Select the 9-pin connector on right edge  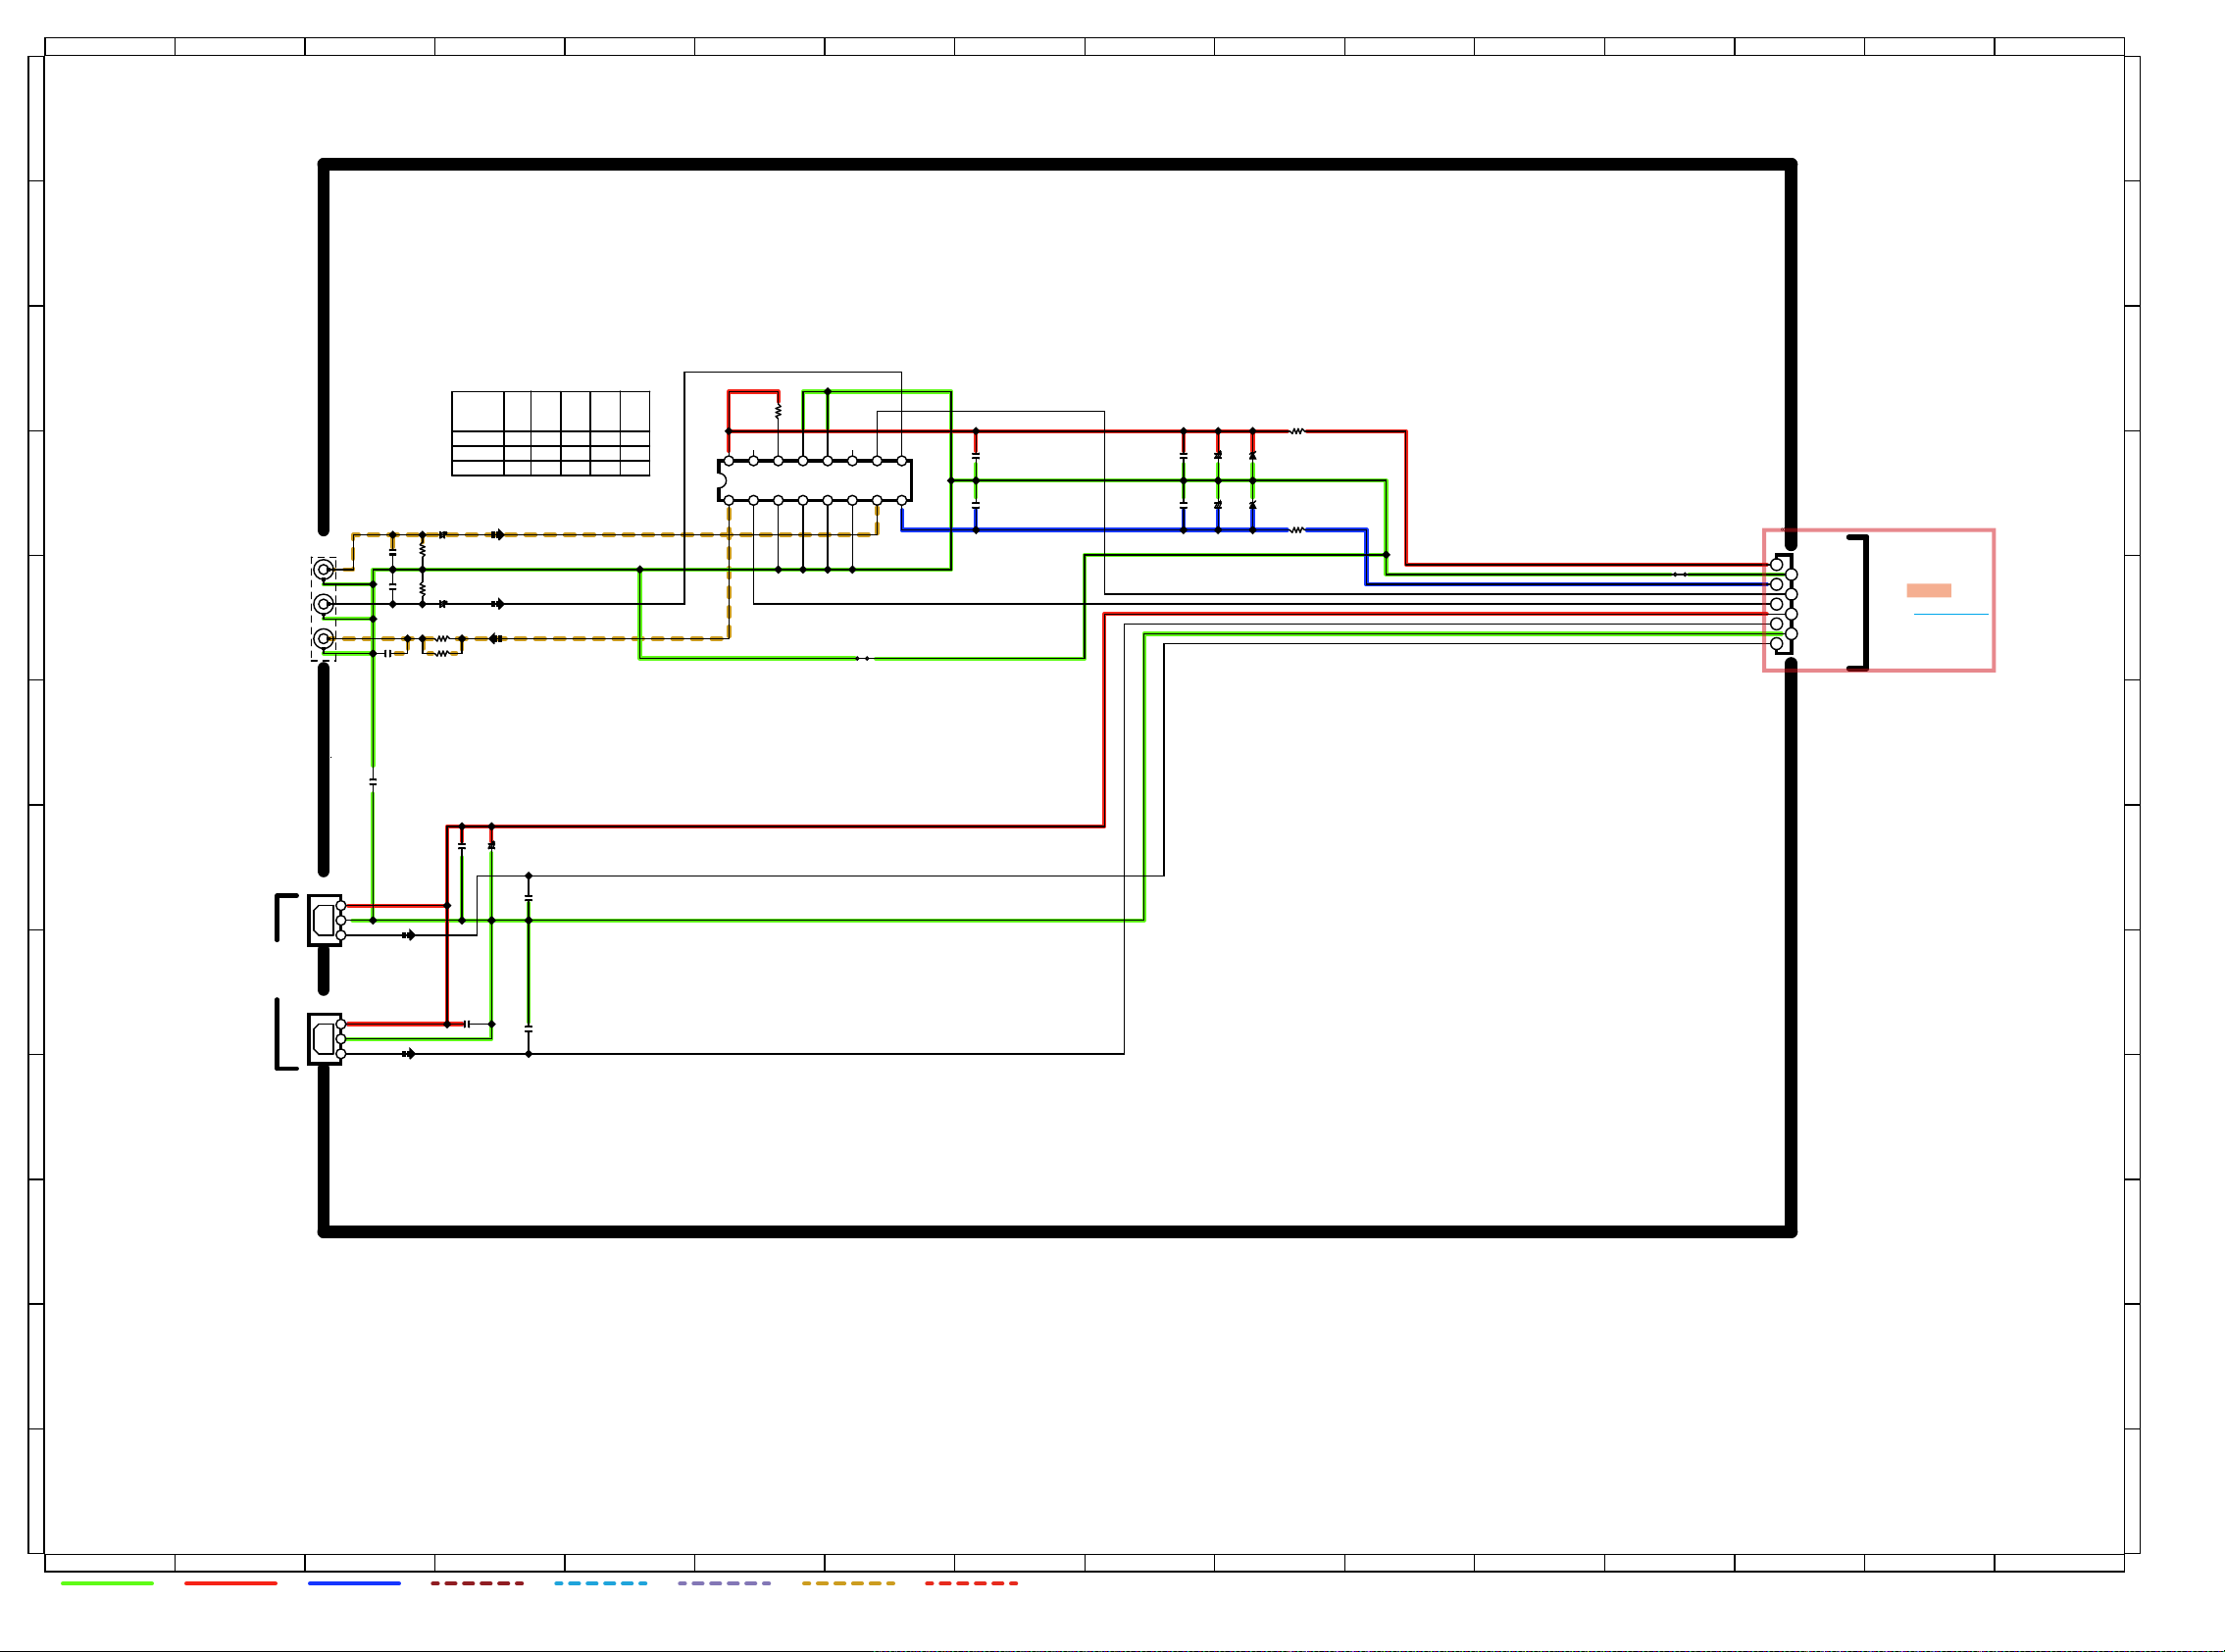[1783, 604]
